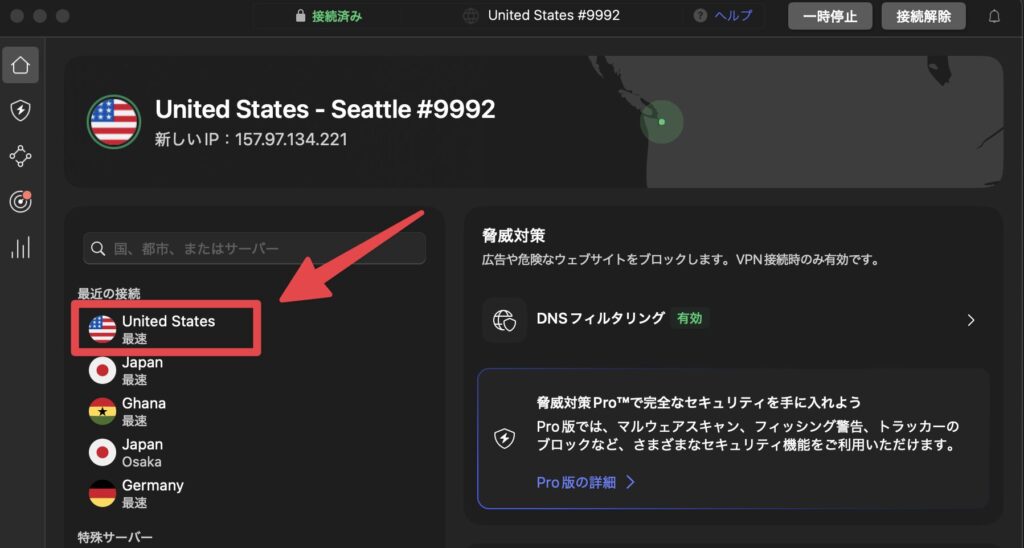This screenshot has width=1024, height=548.
Task: Click the United States flag in recent connections
Action: pos(102,329)
